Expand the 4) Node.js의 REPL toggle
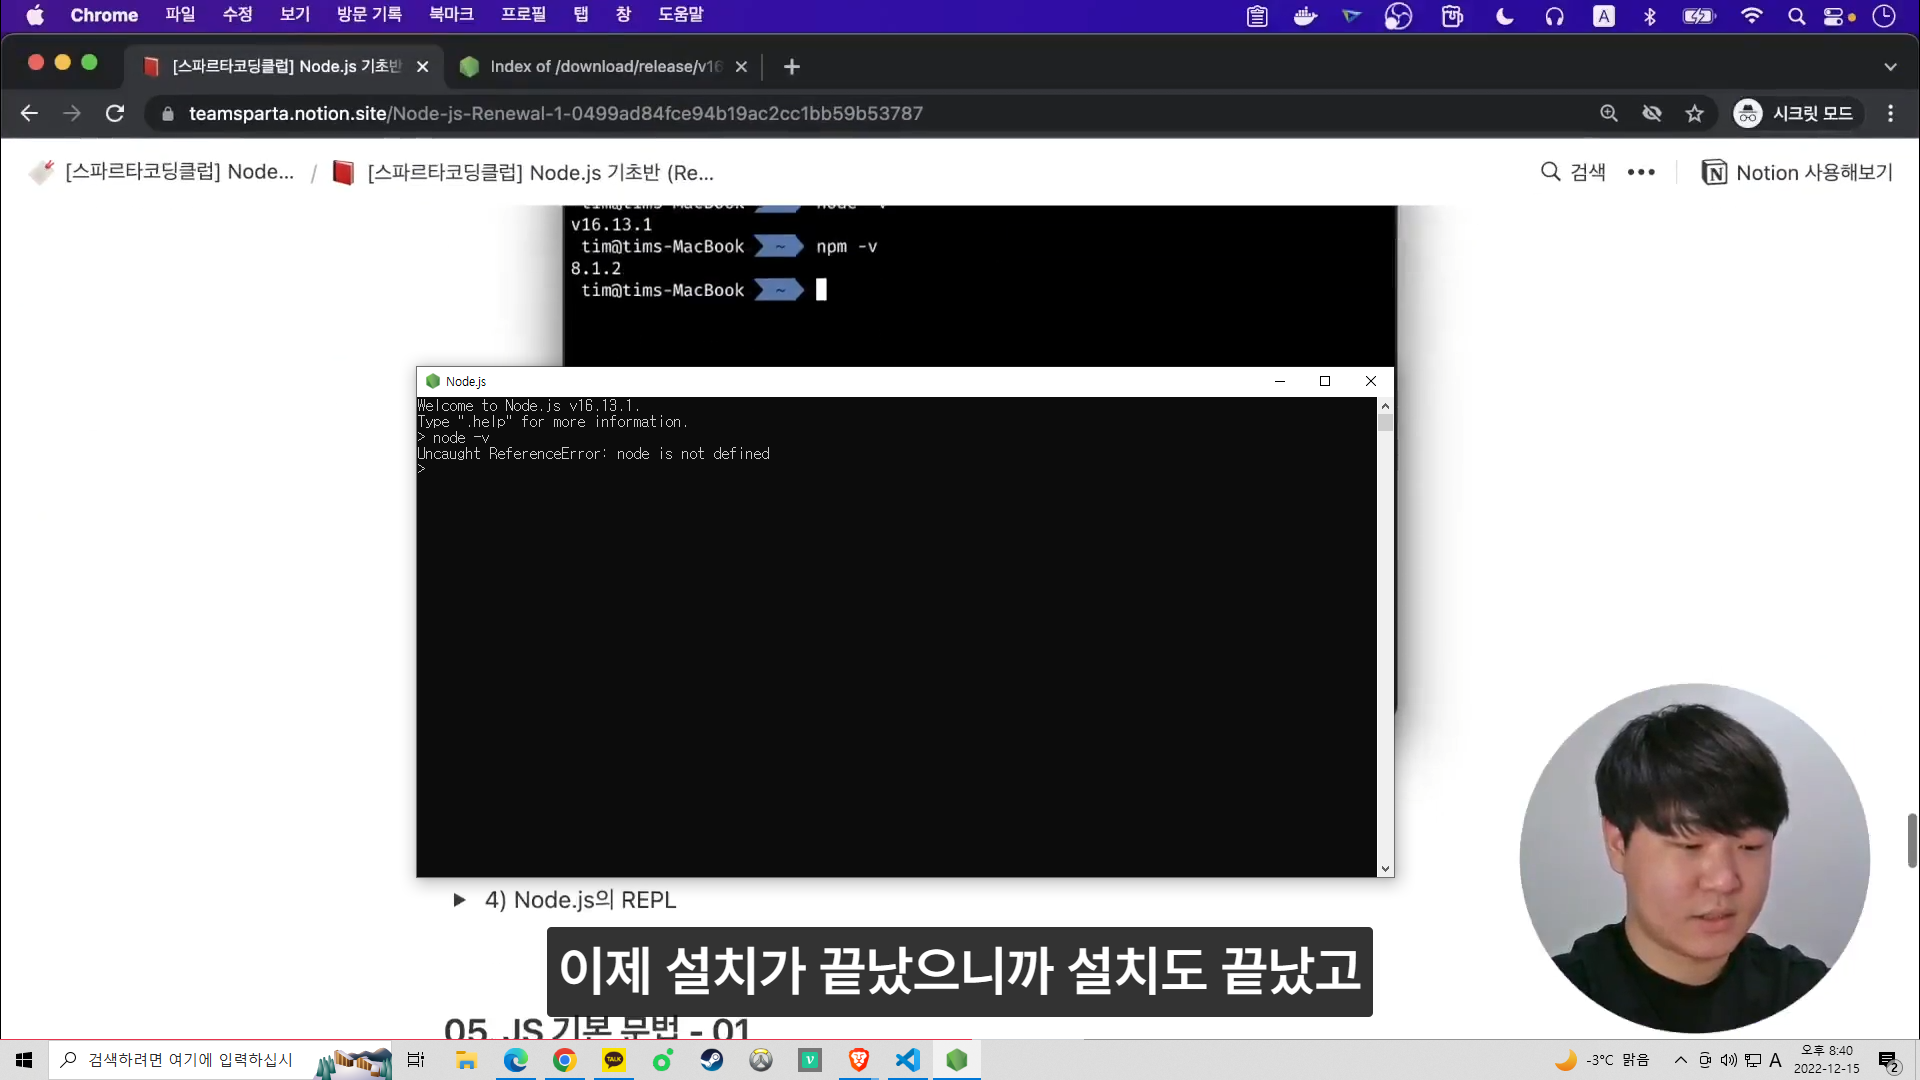 coord(459,900)
